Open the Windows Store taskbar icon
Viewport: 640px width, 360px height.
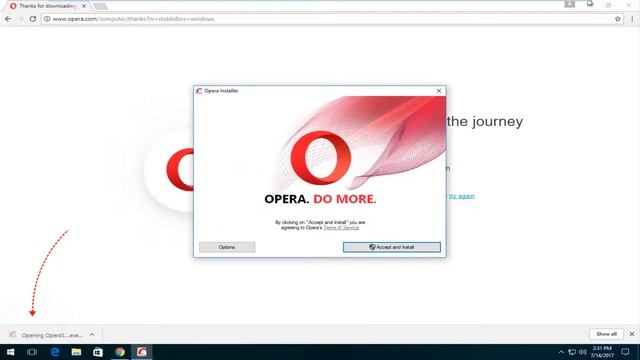(x=98, y=352)
